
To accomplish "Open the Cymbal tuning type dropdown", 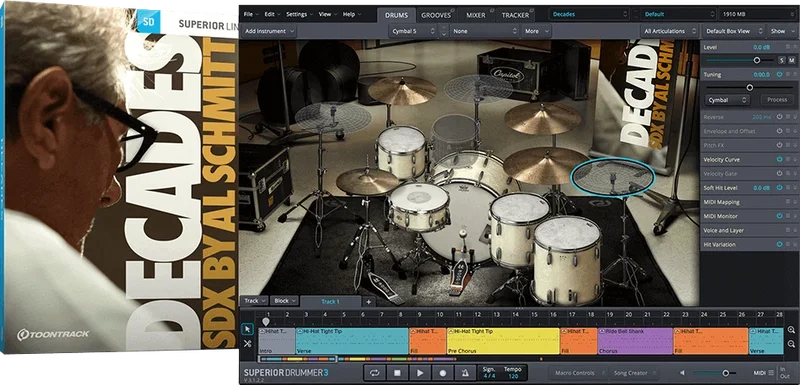I will coord(727,100).
